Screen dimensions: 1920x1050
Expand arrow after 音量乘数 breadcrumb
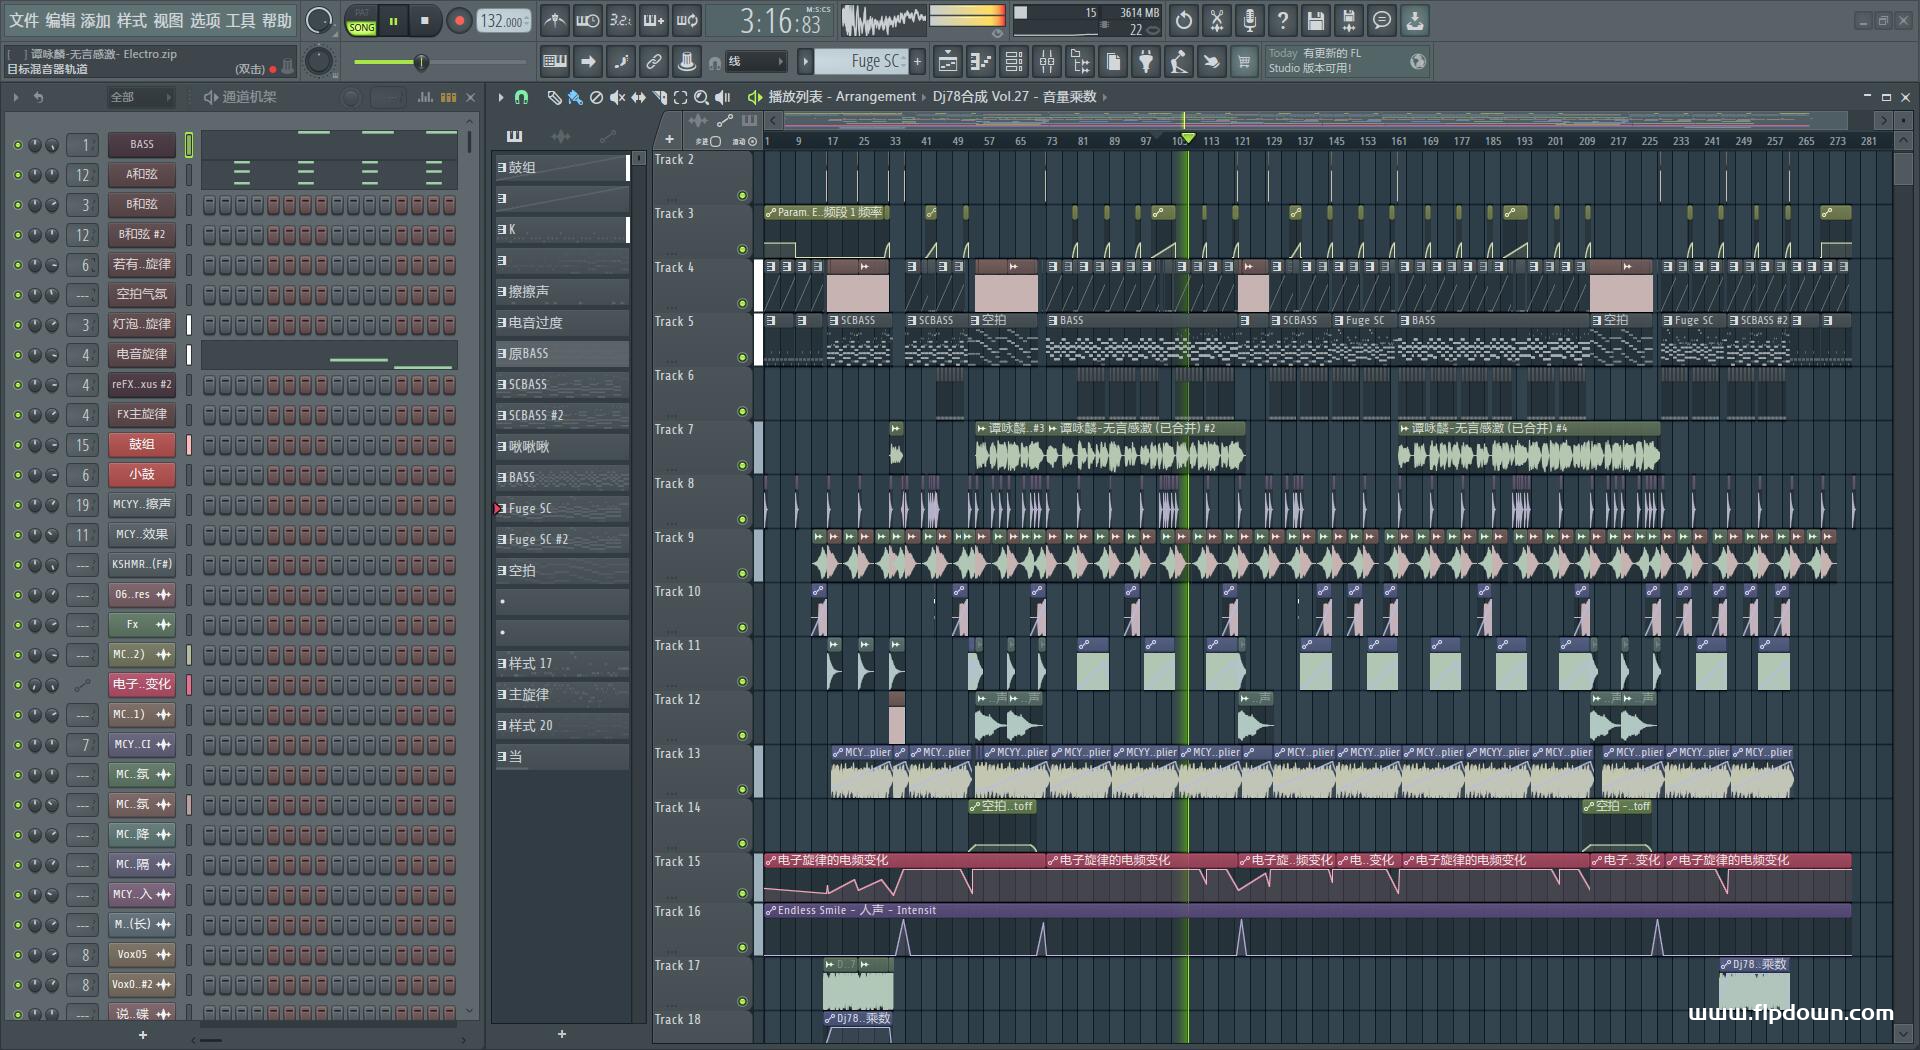[1104, 97]
